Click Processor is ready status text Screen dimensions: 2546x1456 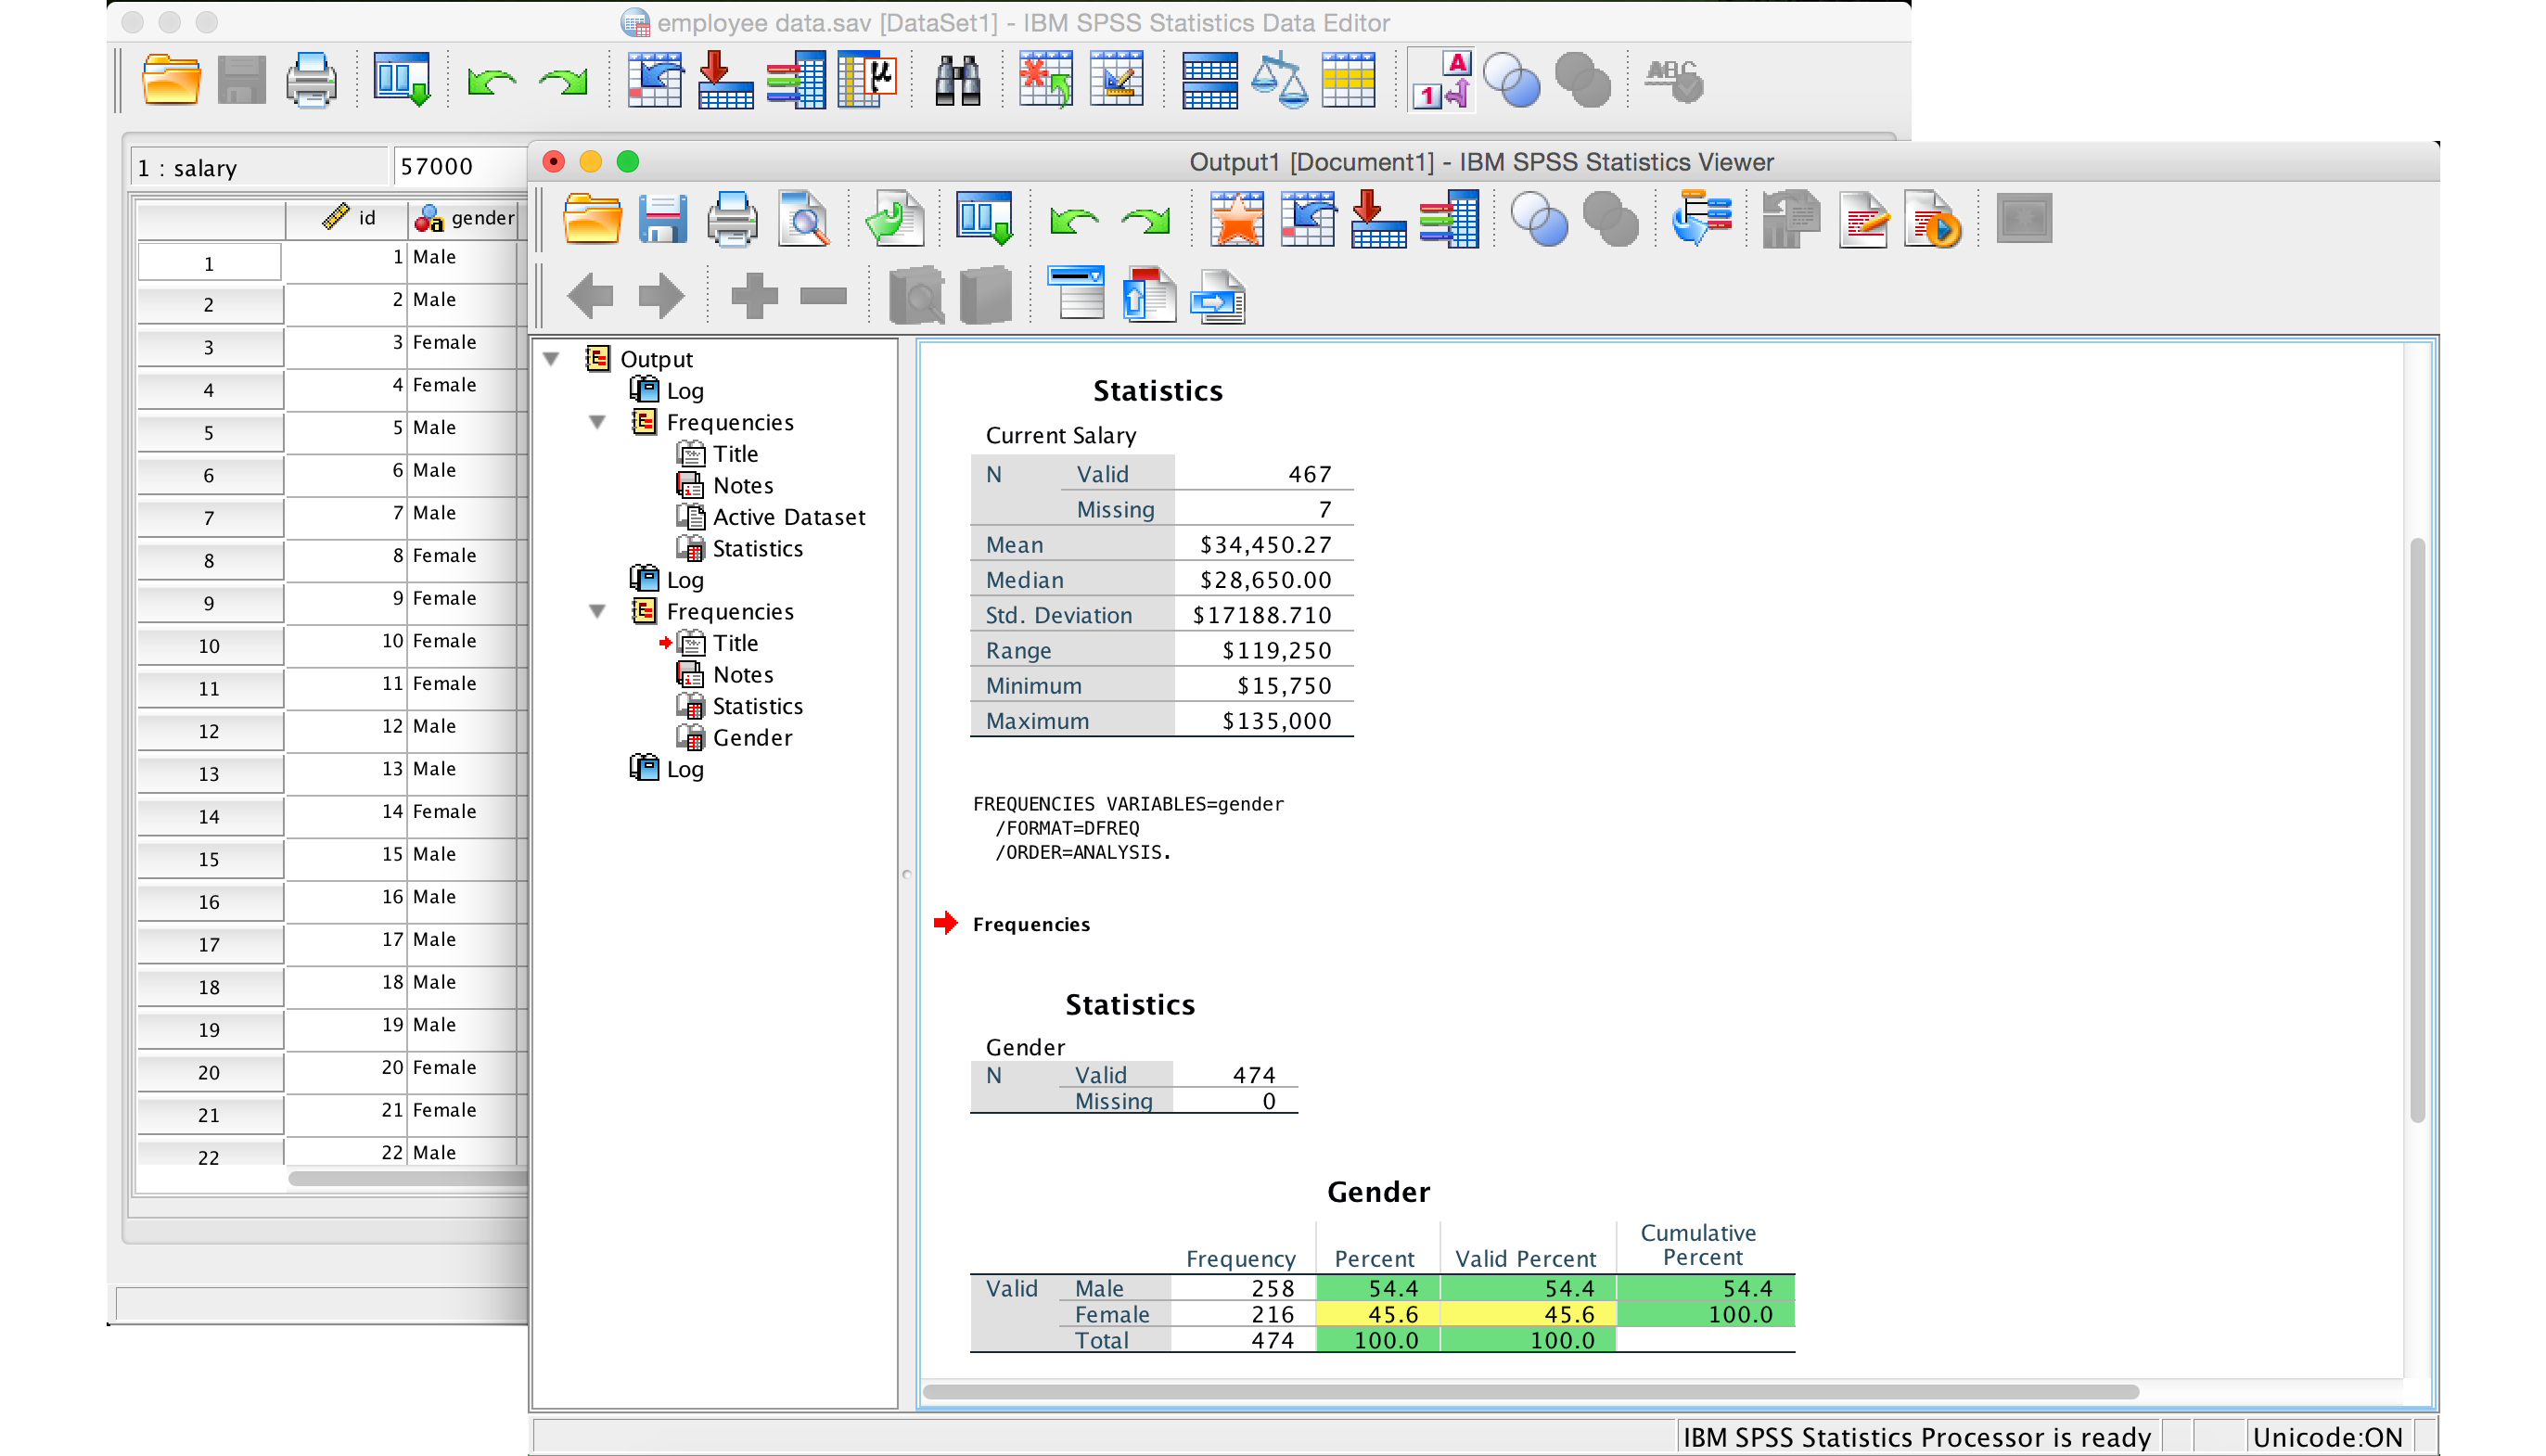[x=1916, y=1437]
